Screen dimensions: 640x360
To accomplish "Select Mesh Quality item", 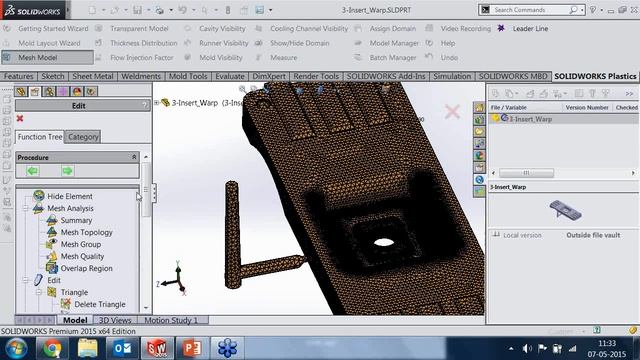I will point(82,256).
